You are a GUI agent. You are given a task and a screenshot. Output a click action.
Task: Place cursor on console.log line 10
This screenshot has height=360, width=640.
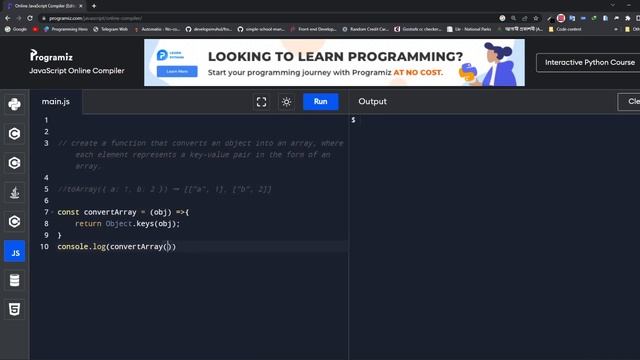tap(117, 247)
